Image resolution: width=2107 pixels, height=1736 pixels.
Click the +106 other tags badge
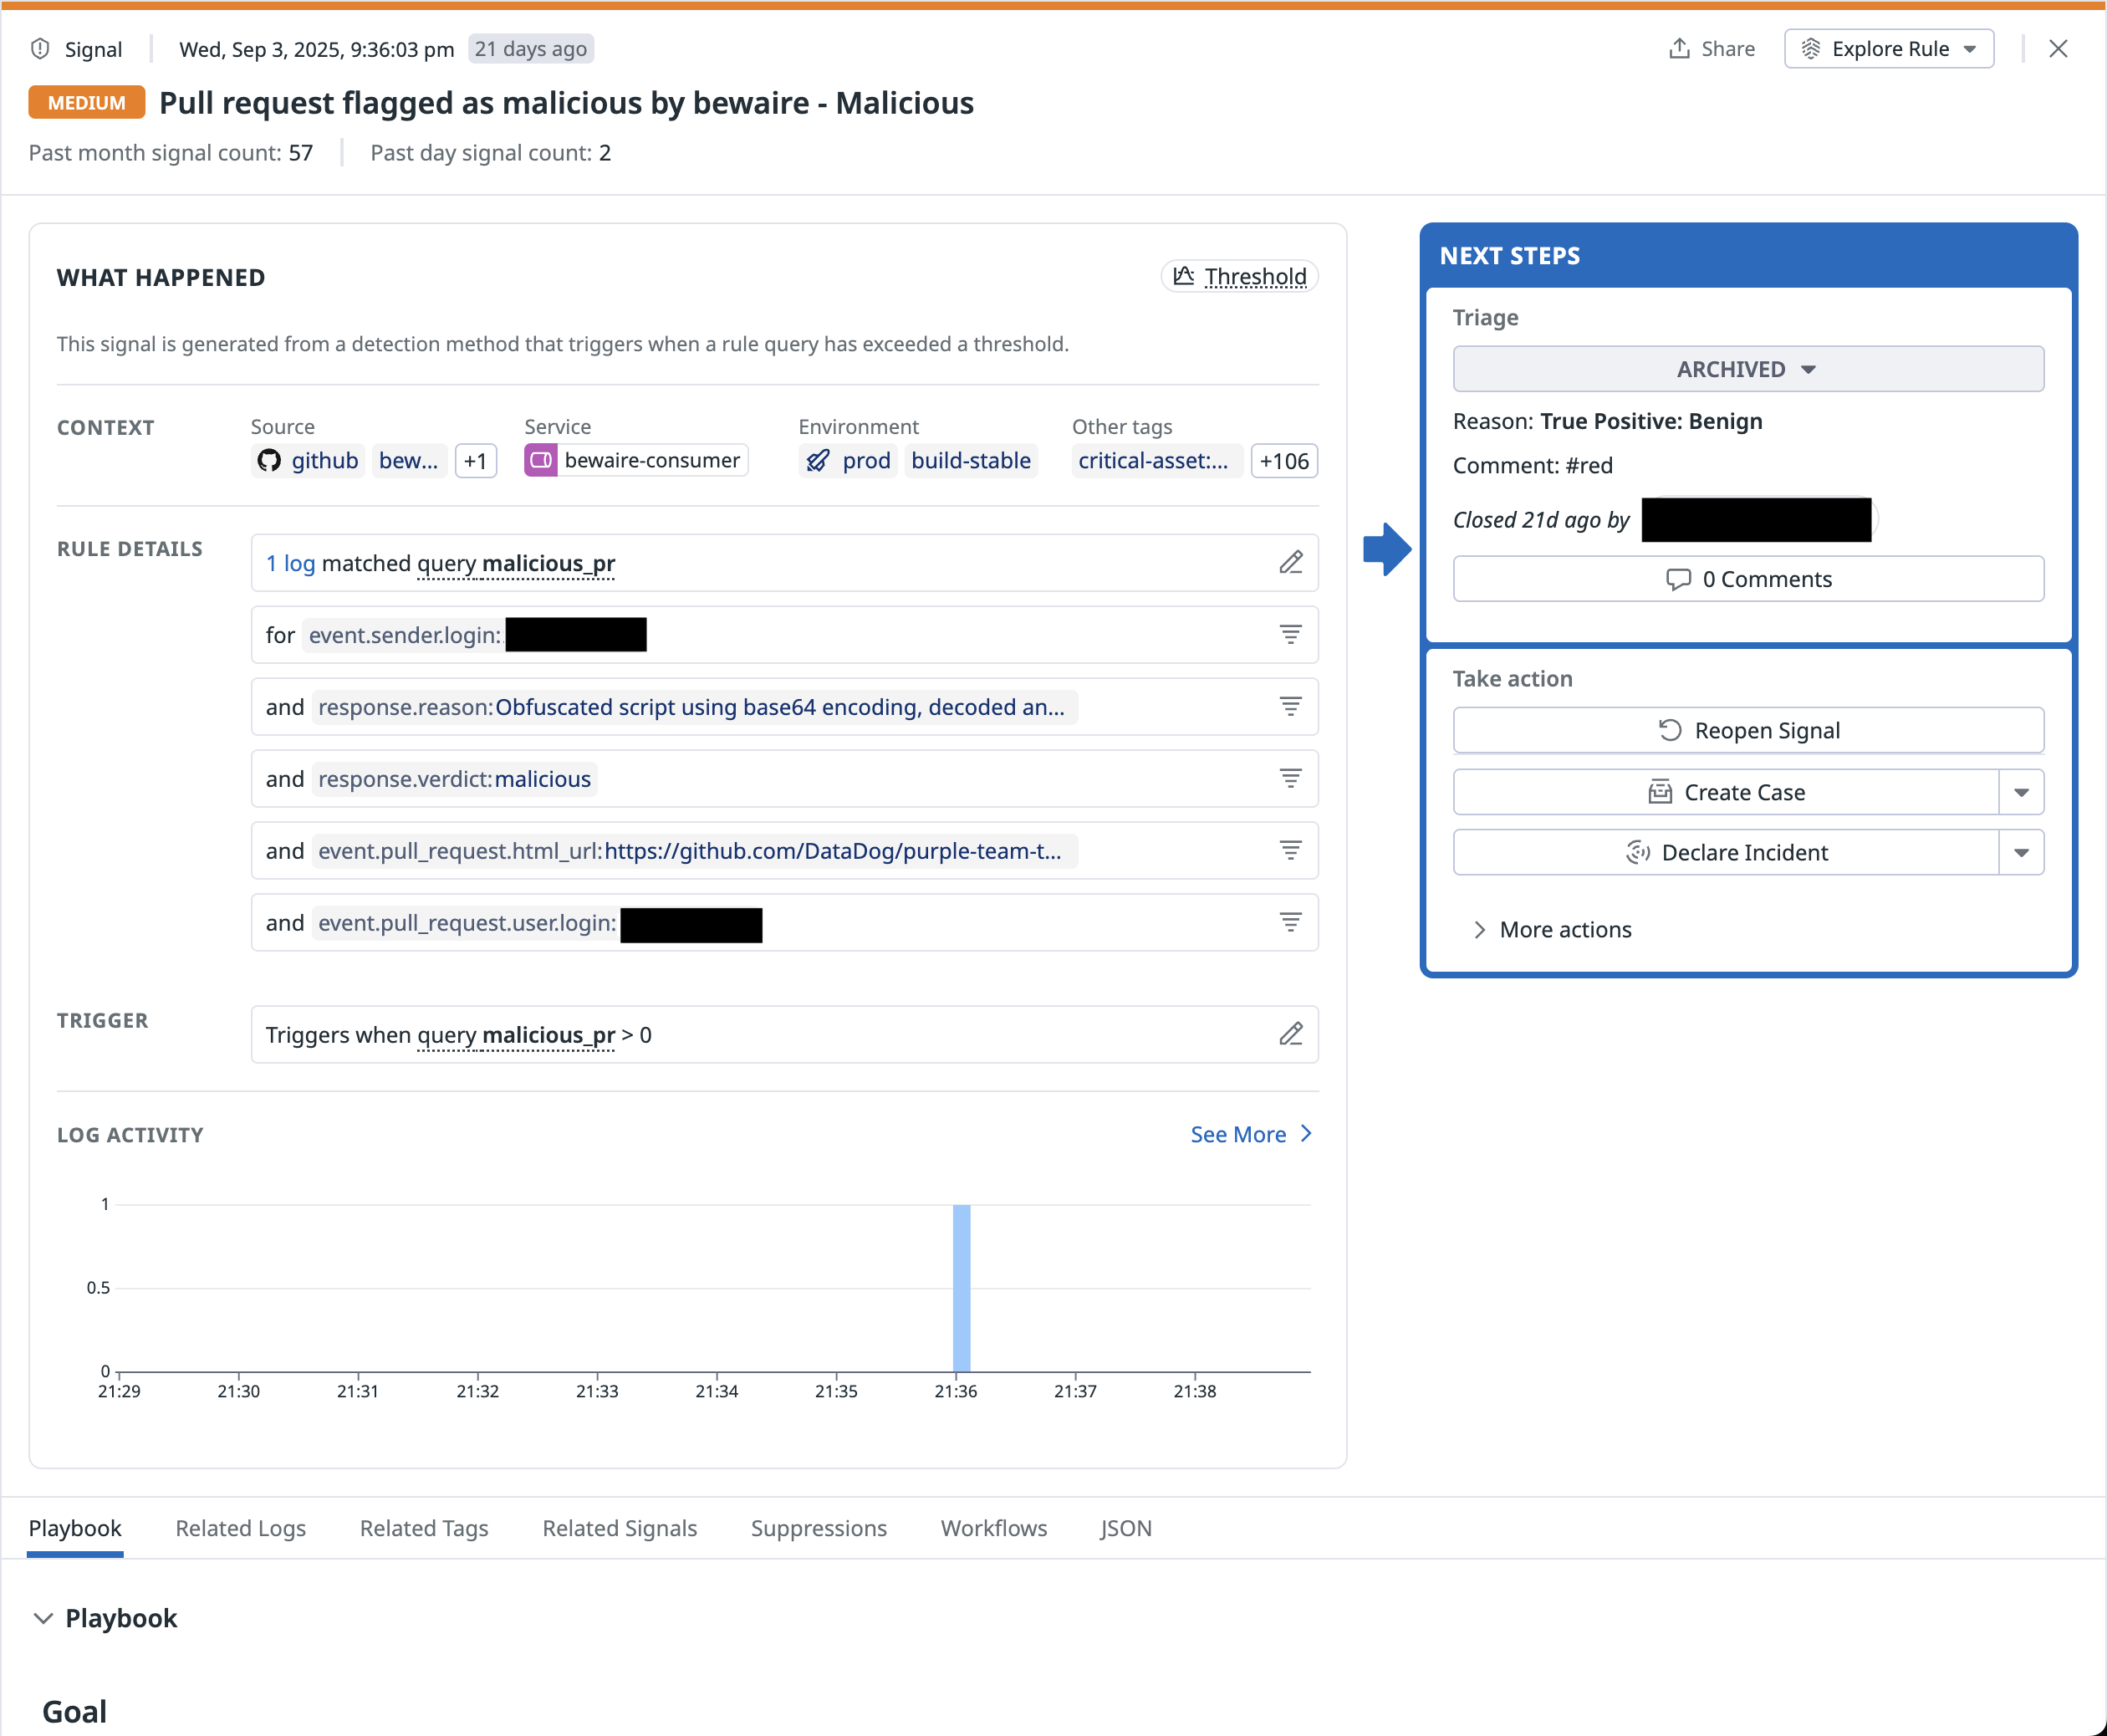(1284, 460)
